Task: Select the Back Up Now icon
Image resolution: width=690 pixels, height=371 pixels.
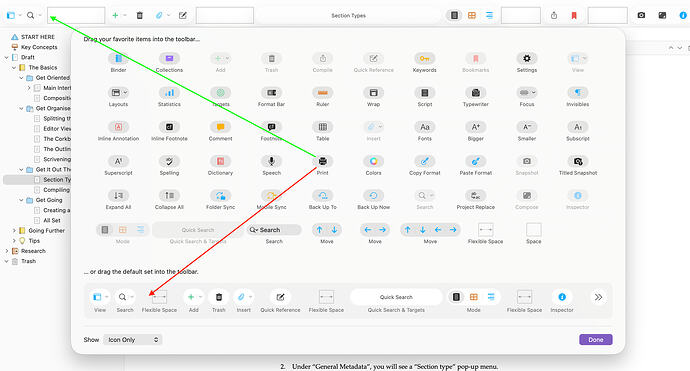Action: (x=373, y=196)
